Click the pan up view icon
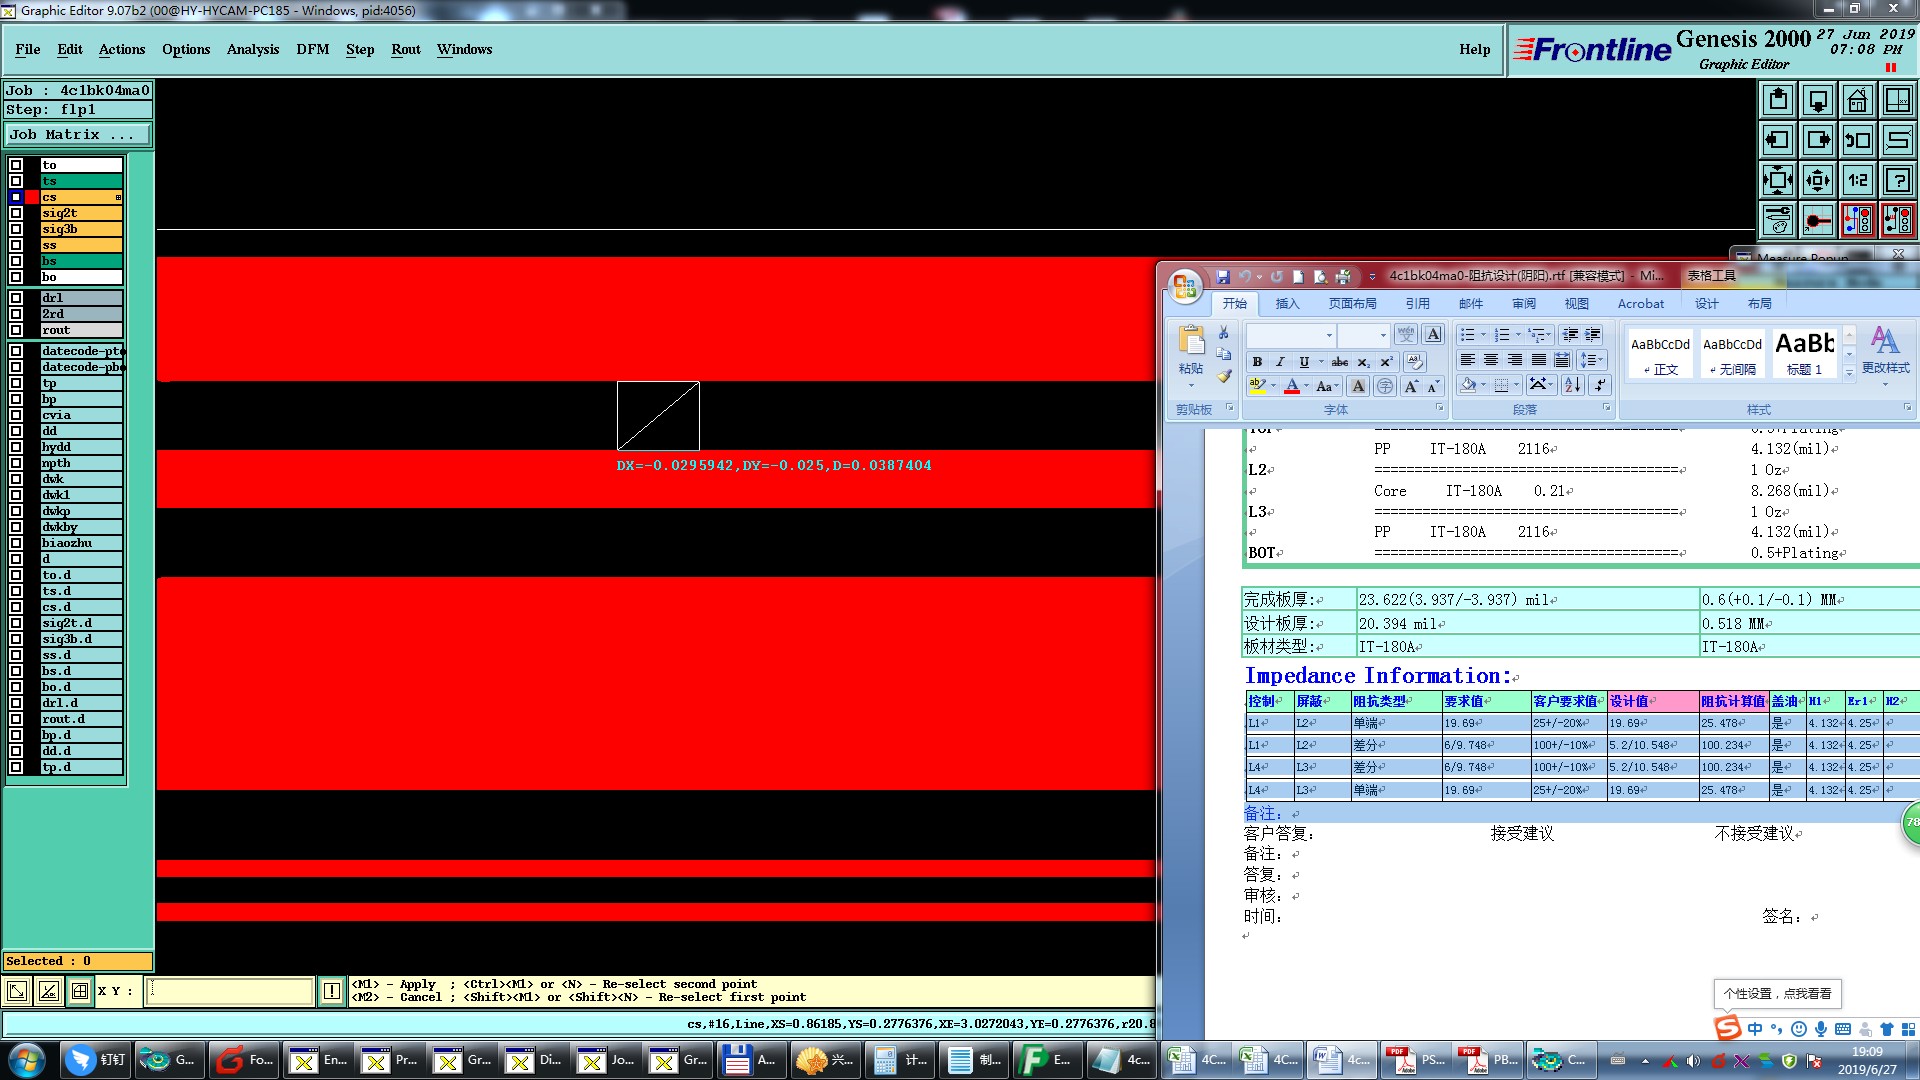The width and height of the screenshot is (1920, 1080). click(1777, 100)
